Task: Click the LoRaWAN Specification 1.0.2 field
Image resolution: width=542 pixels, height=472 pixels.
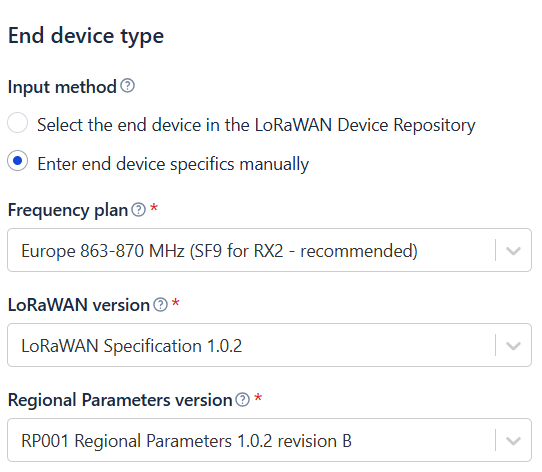Action: point(269,345)
